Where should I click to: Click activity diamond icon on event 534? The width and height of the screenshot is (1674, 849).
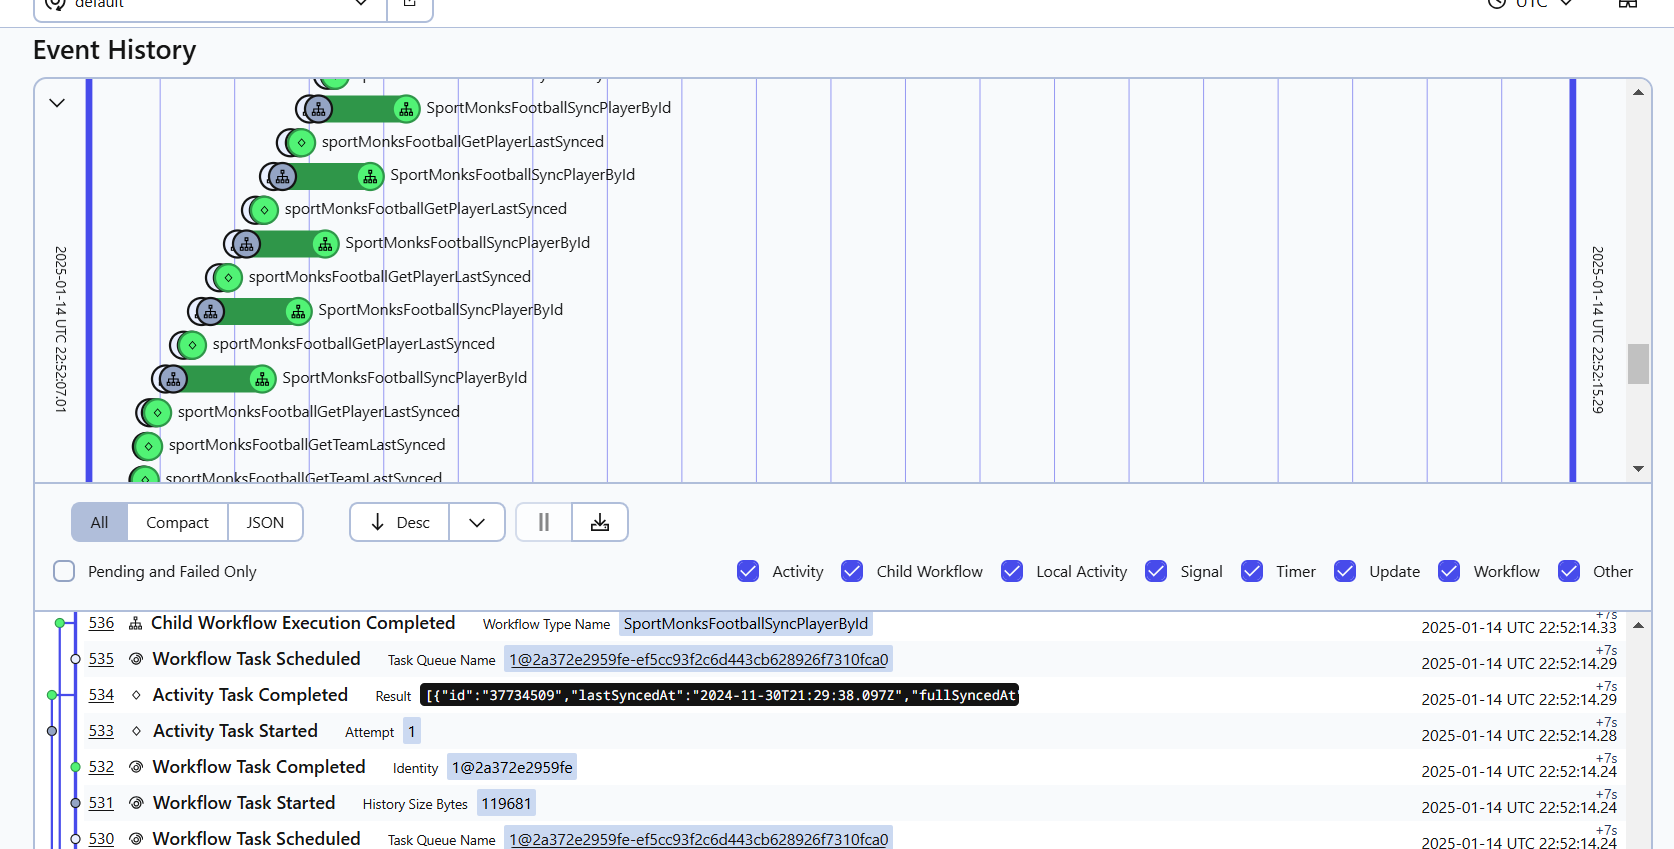click(x=136, y=695)
